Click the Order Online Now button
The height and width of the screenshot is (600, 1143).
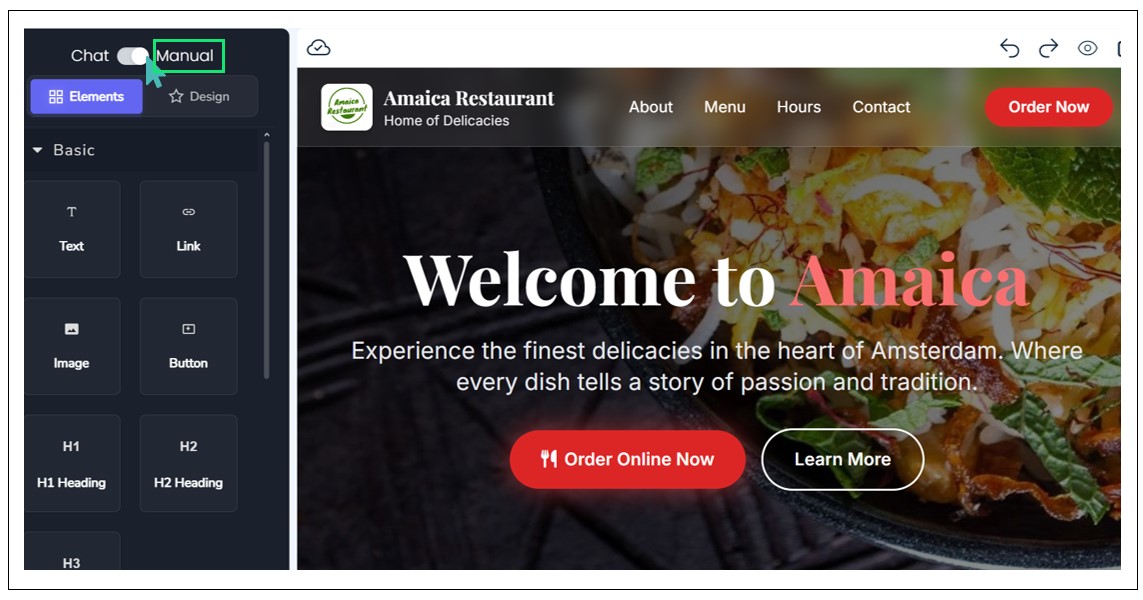[628, 459]
